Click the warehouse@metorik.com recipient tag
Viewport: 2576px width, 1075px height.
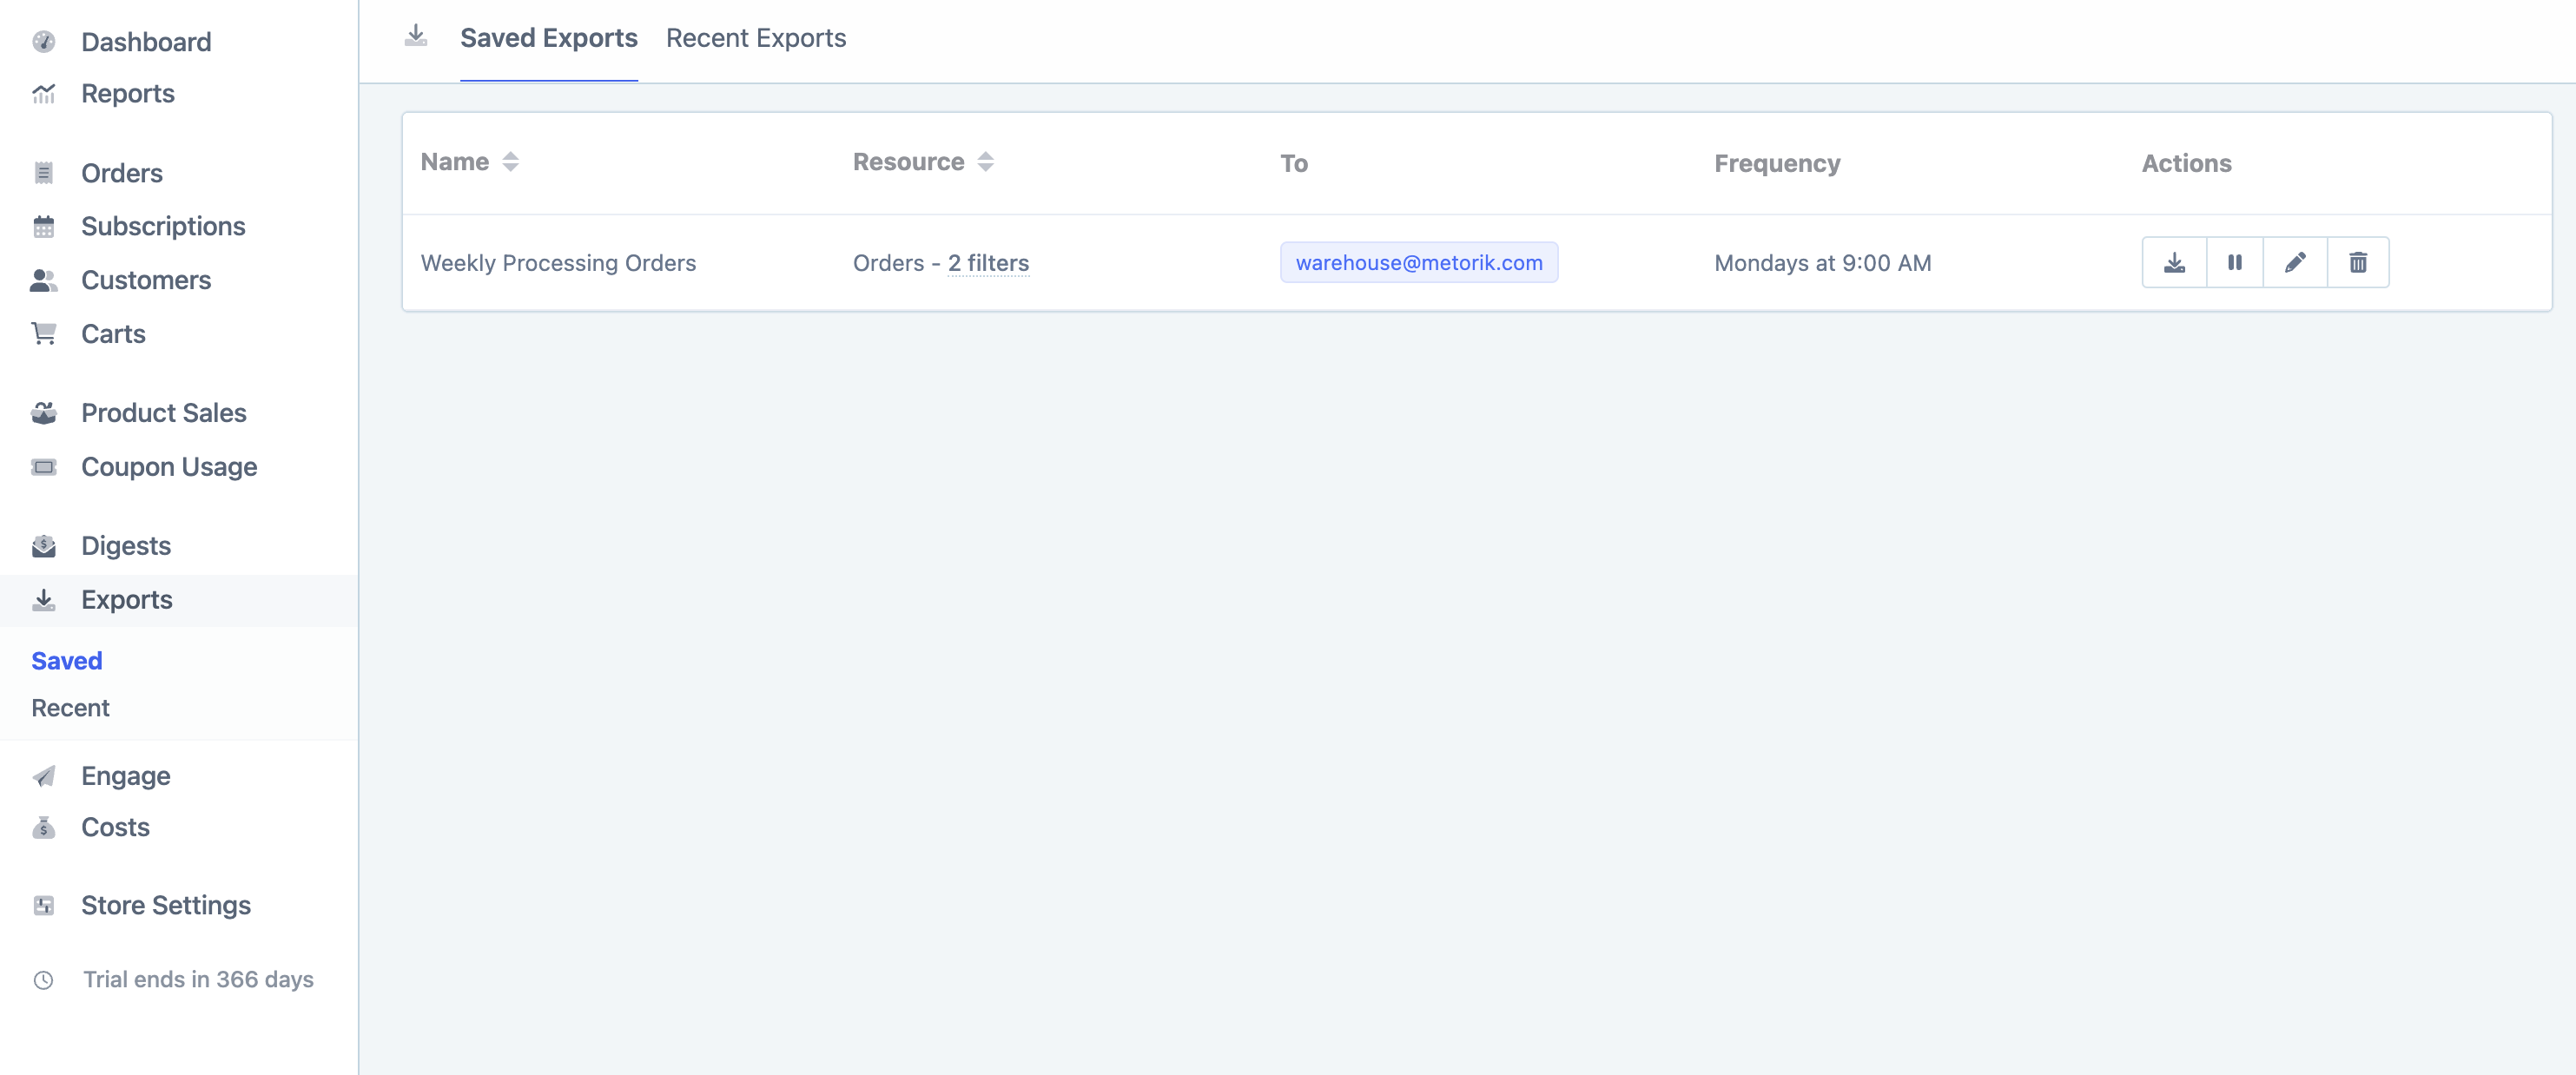[x=1418, y=262]
